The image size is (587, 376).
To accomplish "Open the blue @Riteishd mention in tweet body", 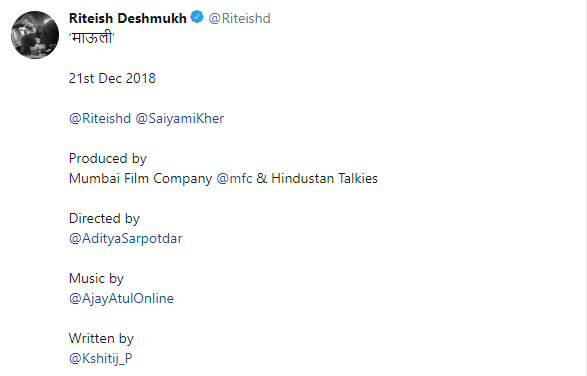I will [x=100, y=118].
